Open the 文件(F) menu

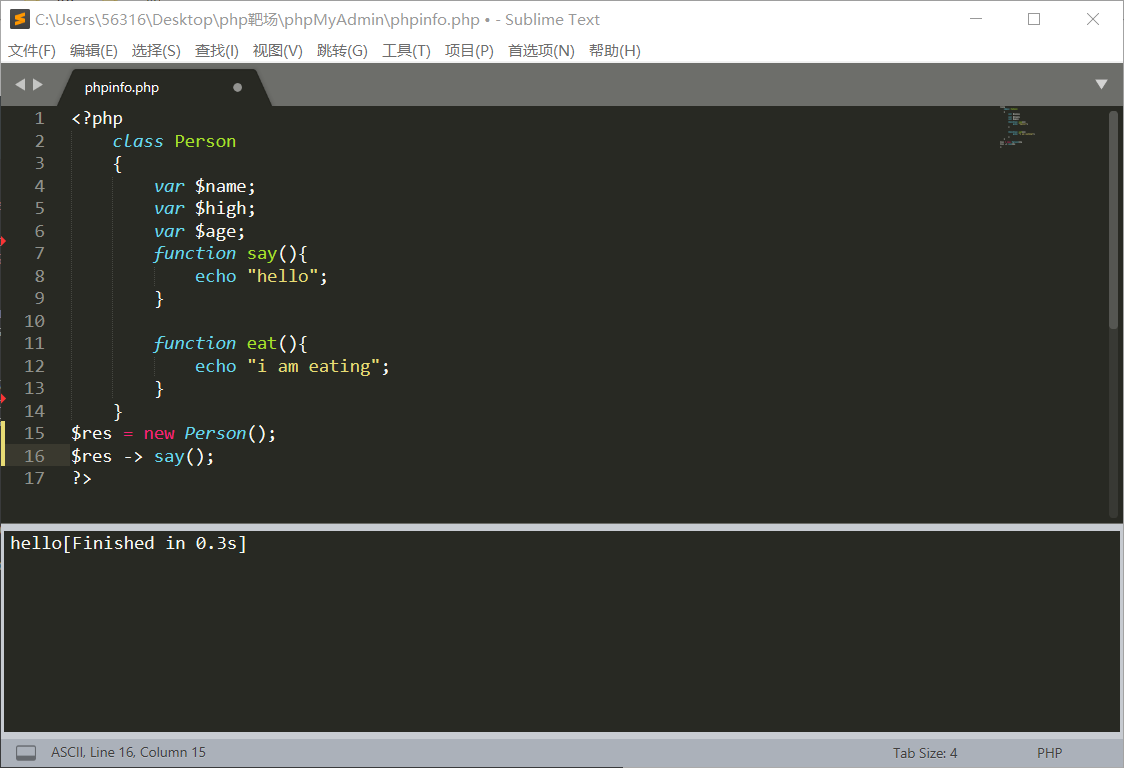point(32,51)
